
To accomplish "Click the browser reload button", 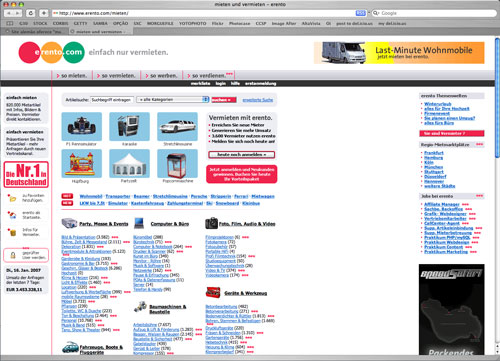I will pyautogui.click(x=31, y=13).
